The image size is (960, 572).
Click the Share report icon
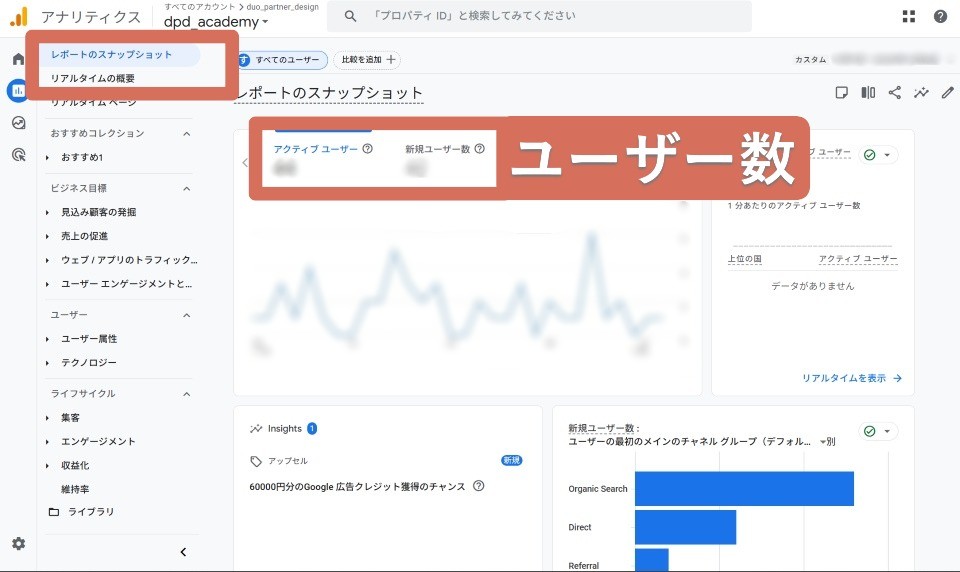click(x=894, y=93)
